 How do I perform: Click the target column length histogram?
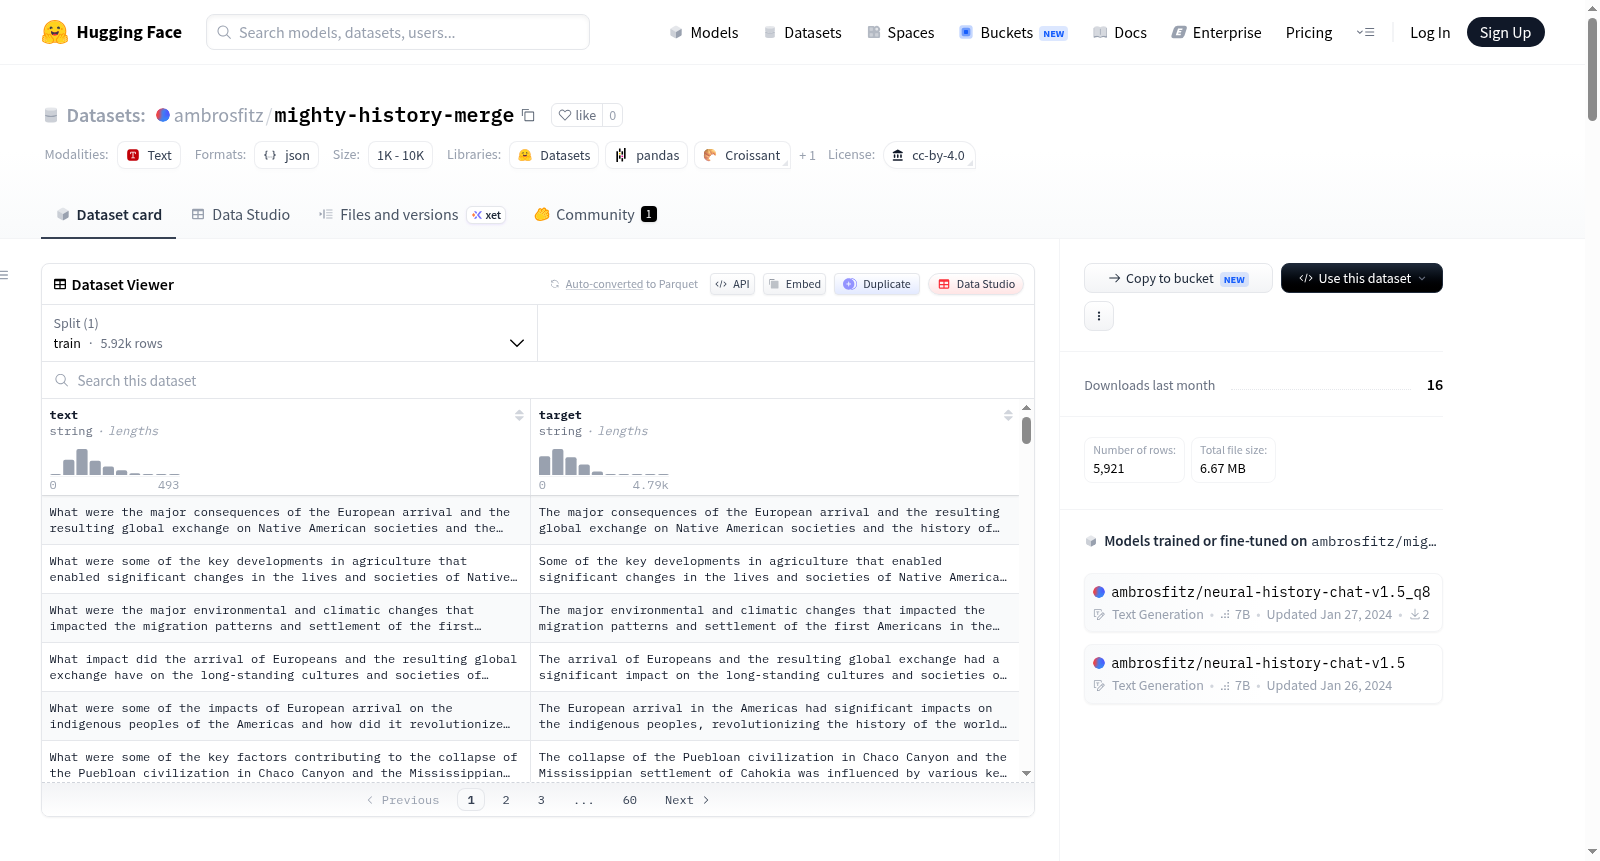[604, 461]
